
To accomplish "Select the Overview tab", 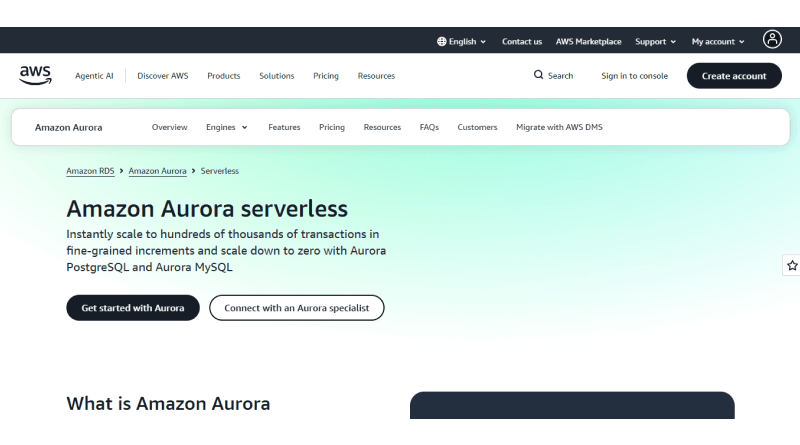I will pos(169,127).
